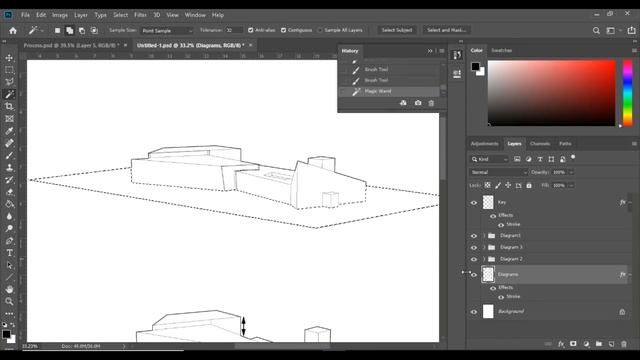
Task: Choose New selection mode icon
Action: point(58,31)
